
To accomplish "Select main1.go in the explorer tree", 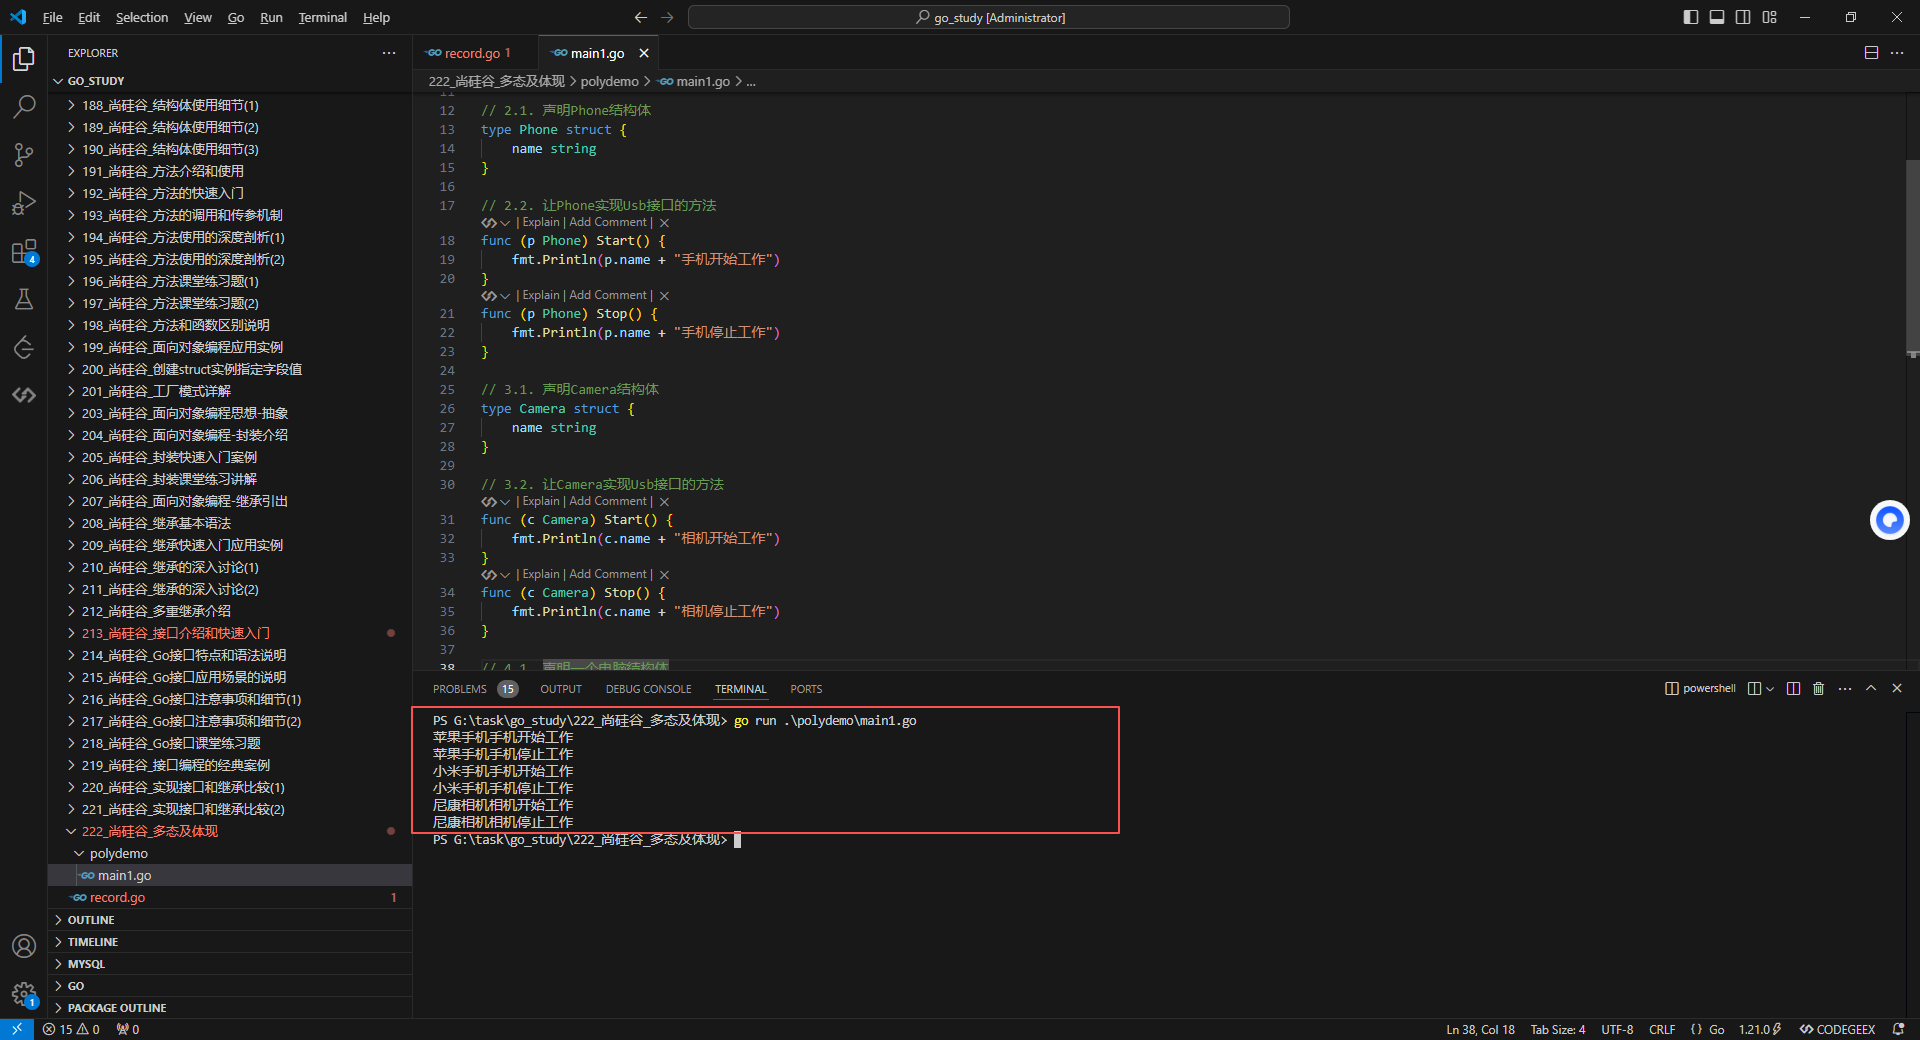I will click(230, 876).
